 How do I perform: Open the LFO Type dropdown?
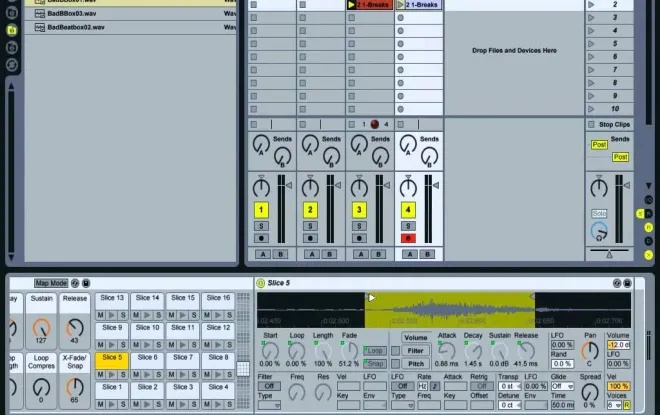pyautogui.click(x=403, y=405)
